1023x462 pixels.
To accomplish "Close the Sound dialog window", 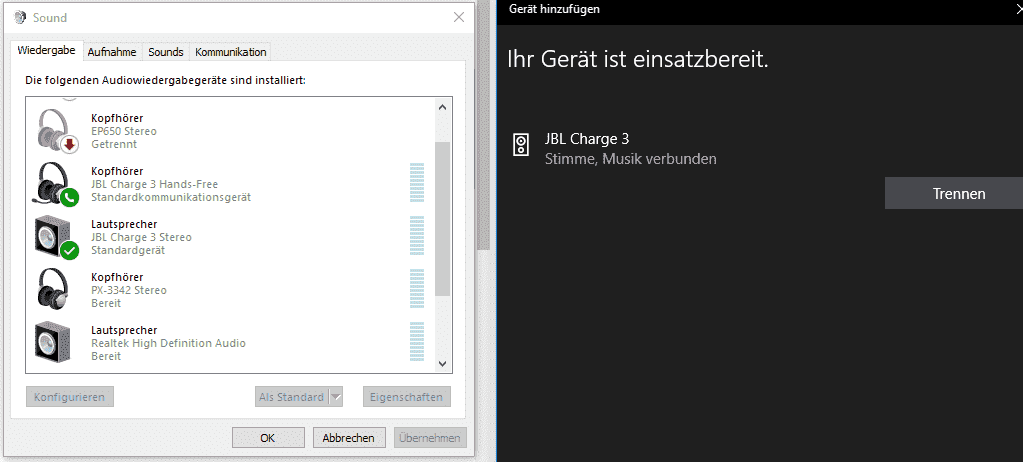I will (459, 18).
